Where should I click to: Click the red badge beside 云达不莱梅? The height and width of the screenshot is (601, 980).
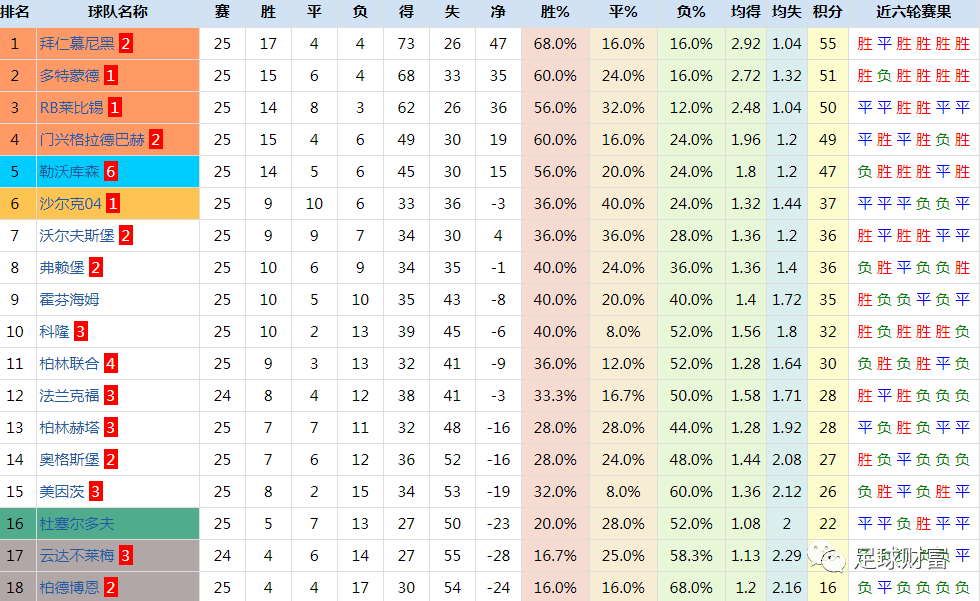[126, 555]
